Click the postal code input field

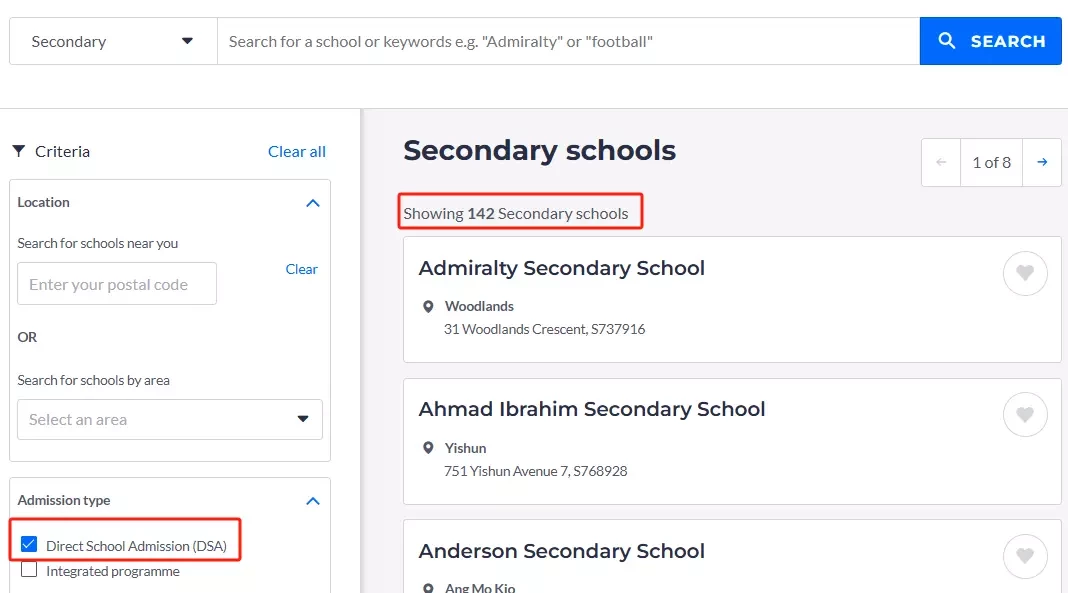pyautogui.click(x=117, y=284)
